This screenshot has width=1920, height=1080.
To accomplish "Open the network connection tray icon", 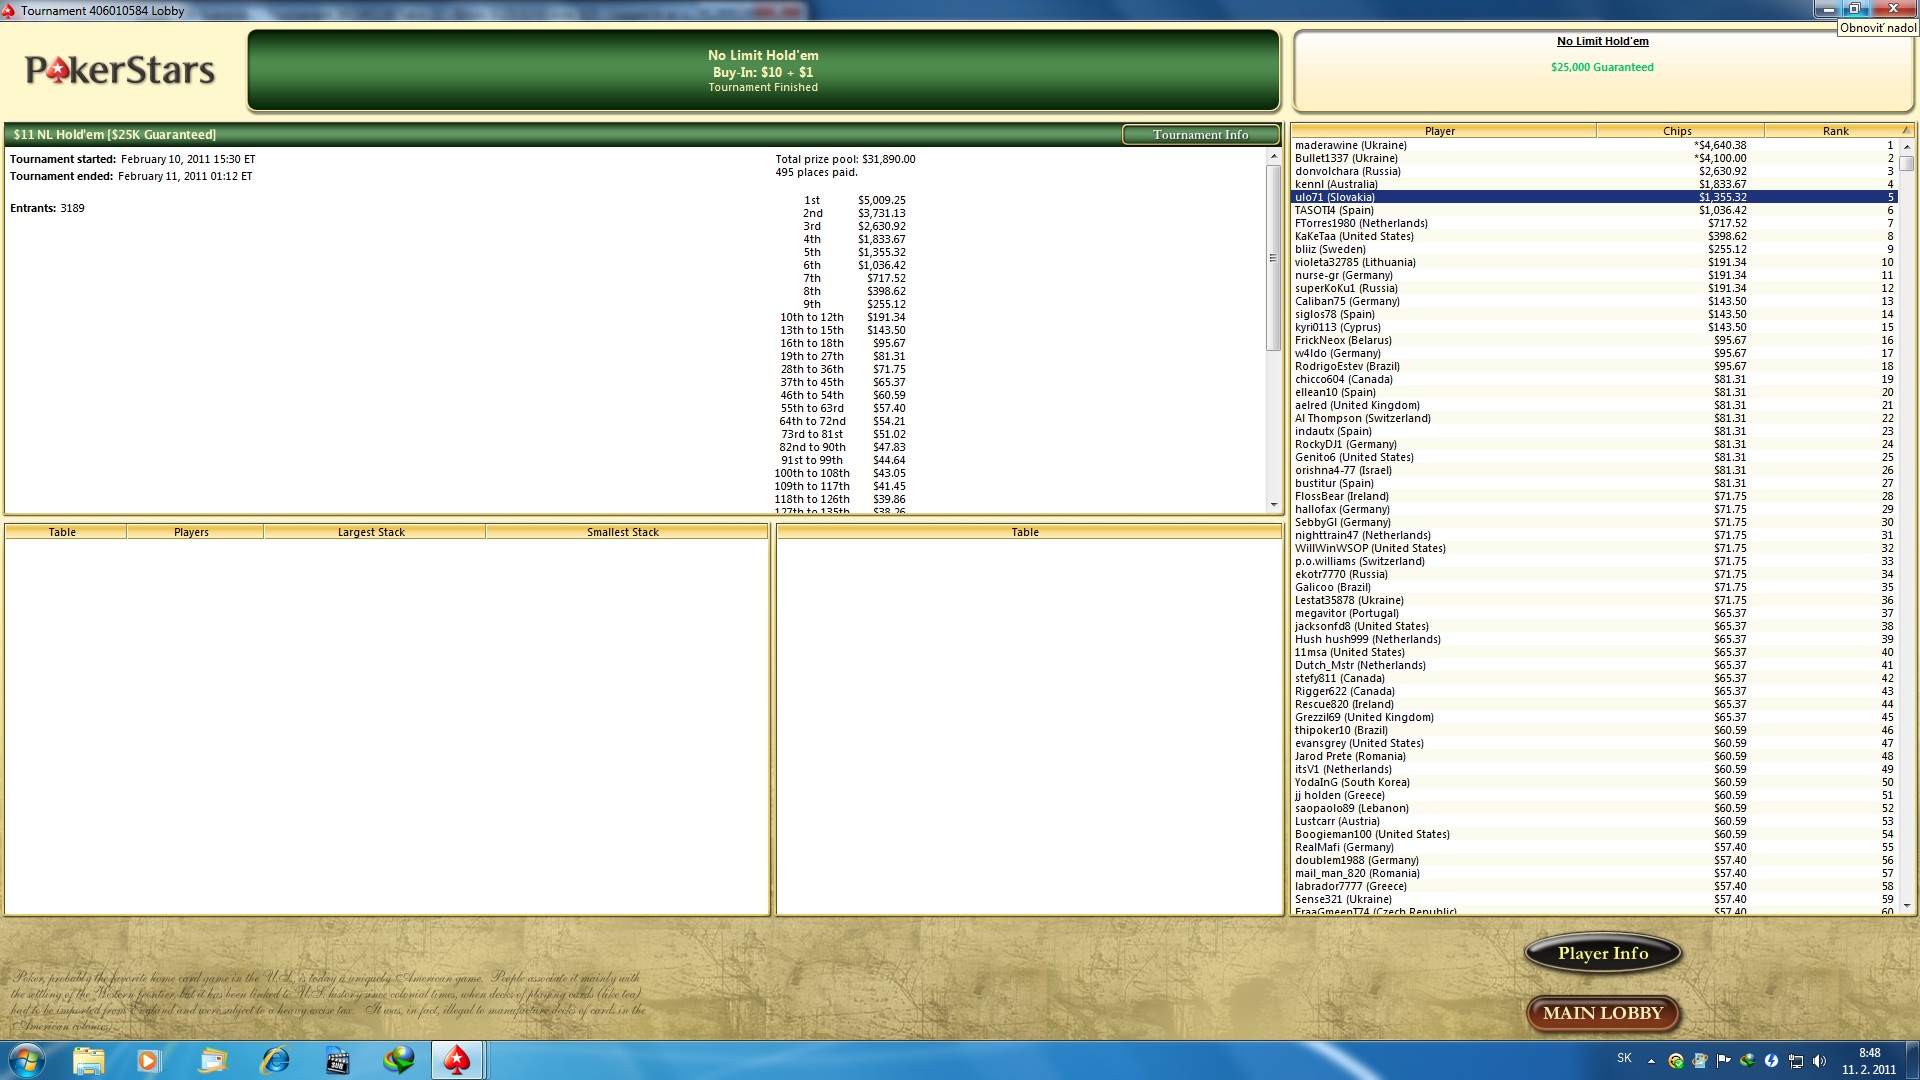I will 1796,1061.
